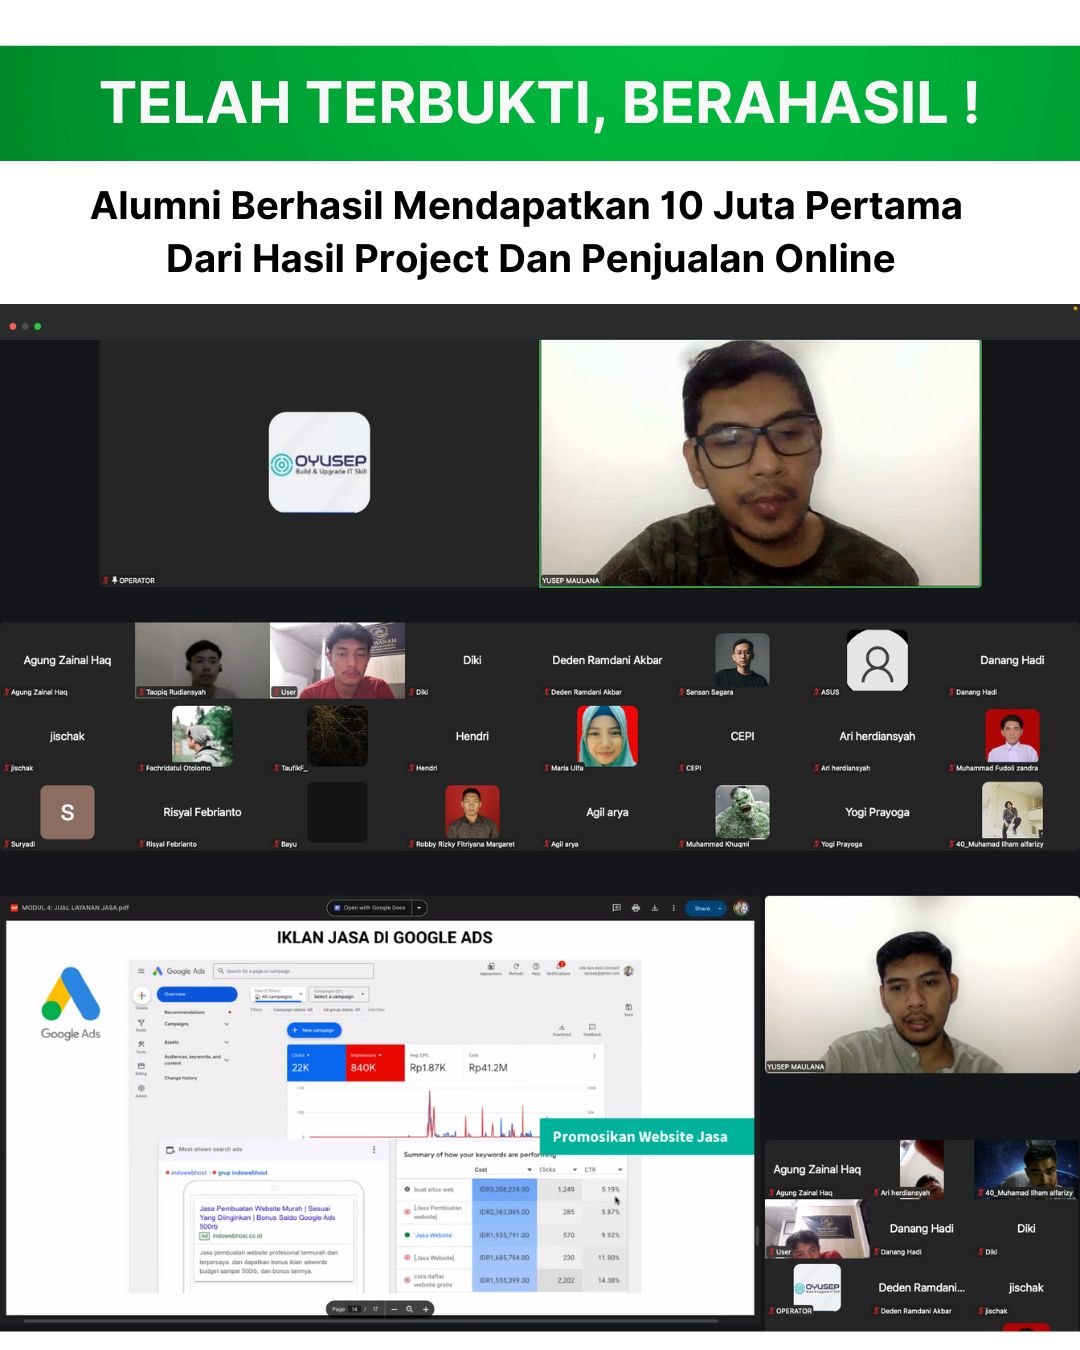This screenshot has width=1080, height=1350.
Task: Open the 'Open with Google Docs' dropdown arrow
Action: coord(420,908)
